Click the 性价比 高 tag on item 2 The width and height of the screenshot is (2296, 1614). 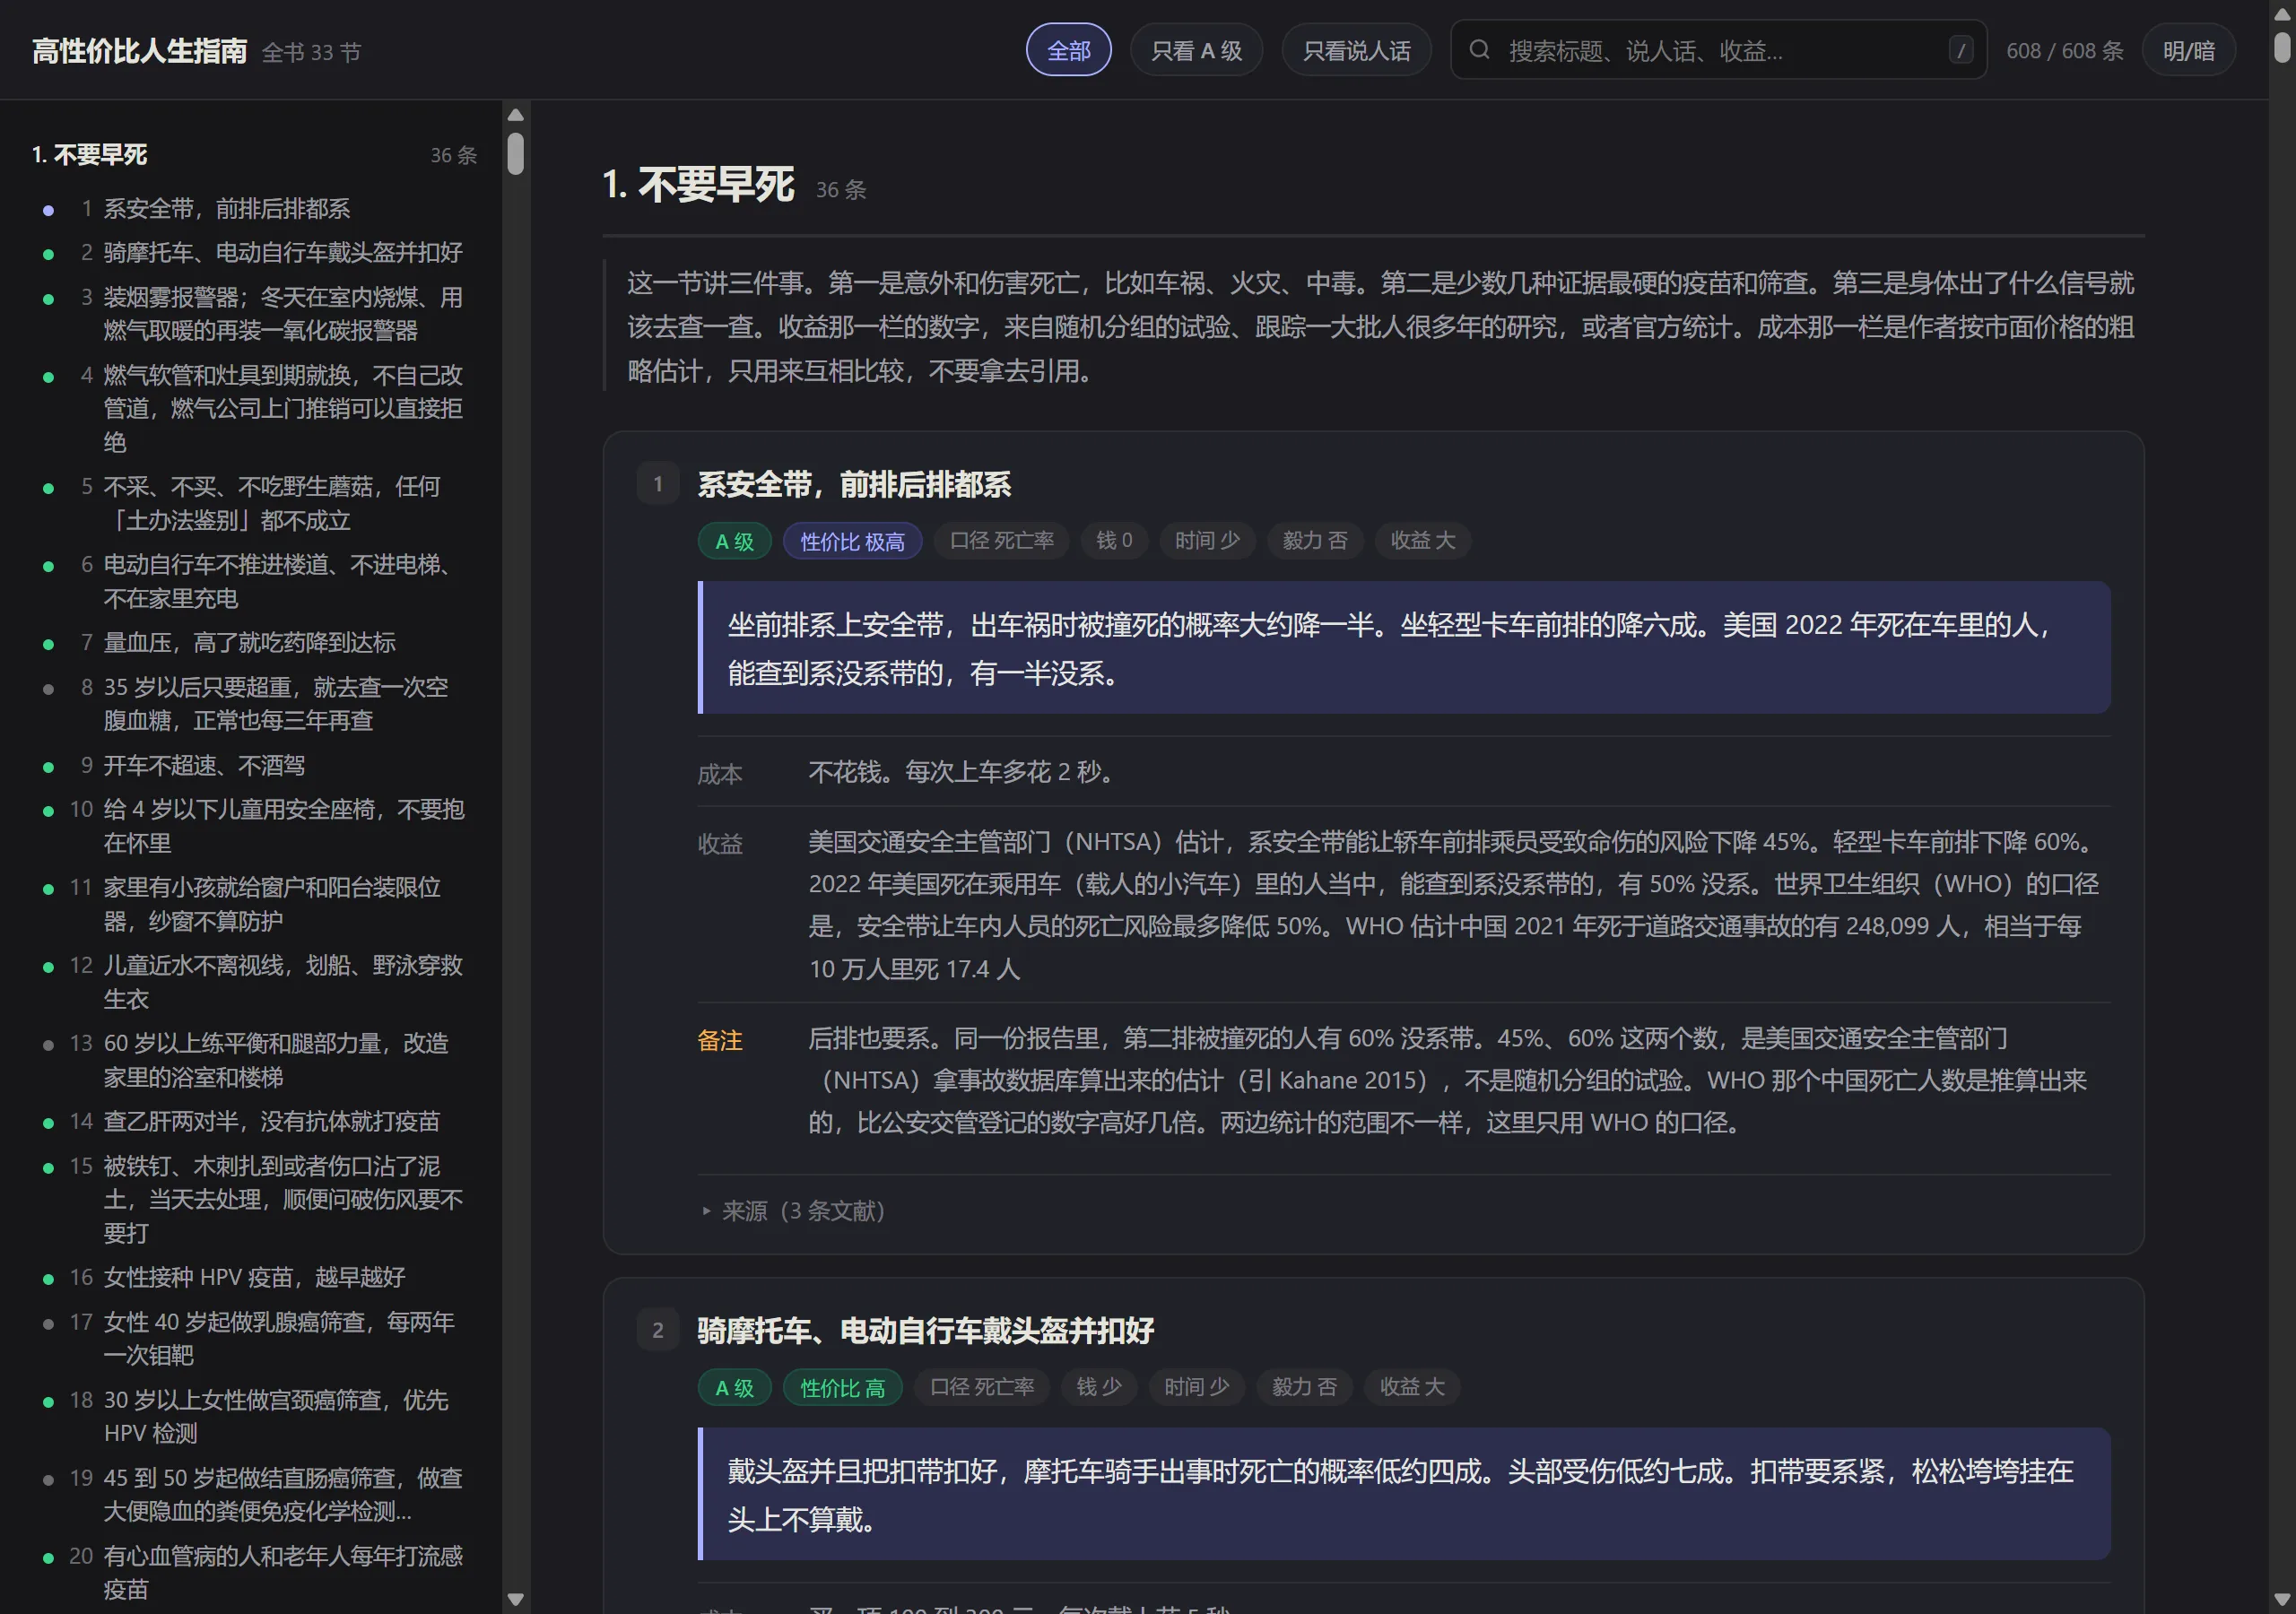click(x=842, y=1387)
